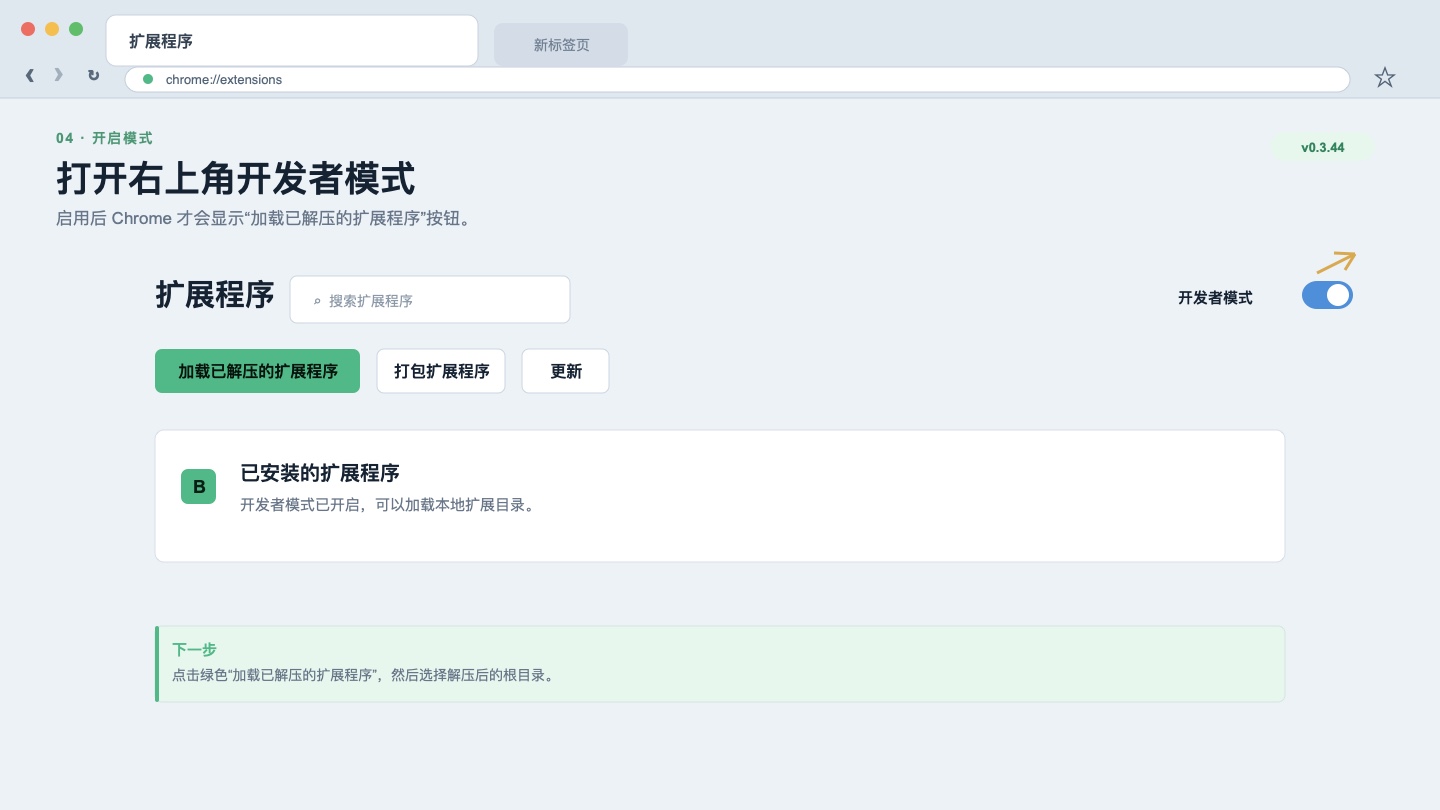Viewport: 1440px width, 810px height.
Task: Click the 已安装的扩展程序 card title
Action: [320, 473]
